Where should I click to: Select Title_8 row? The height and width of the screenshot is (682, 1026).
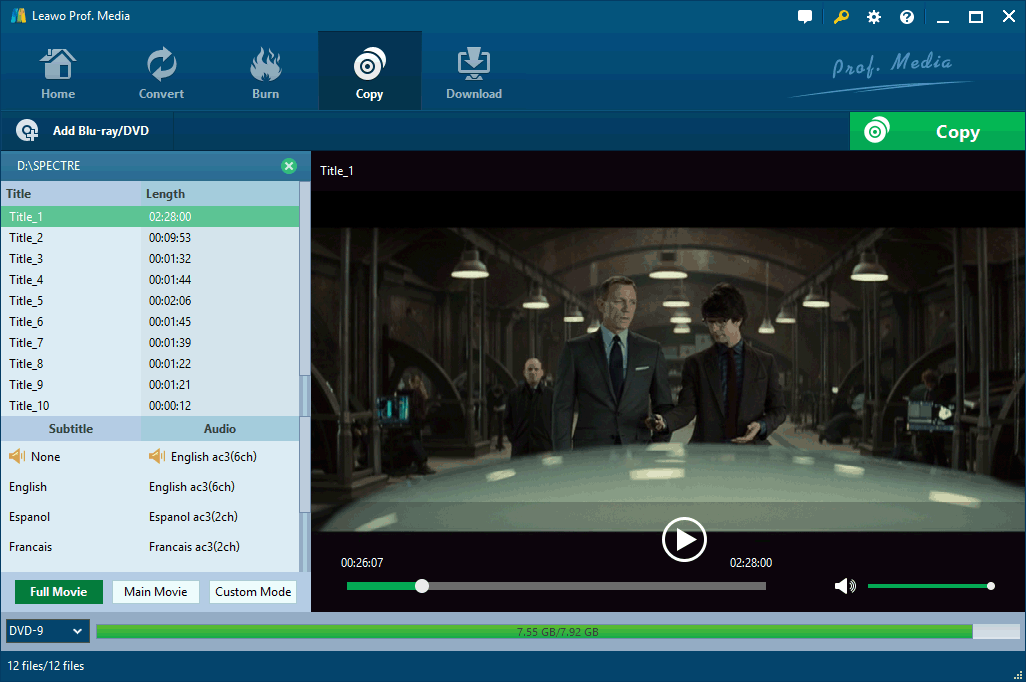point(150,363)
